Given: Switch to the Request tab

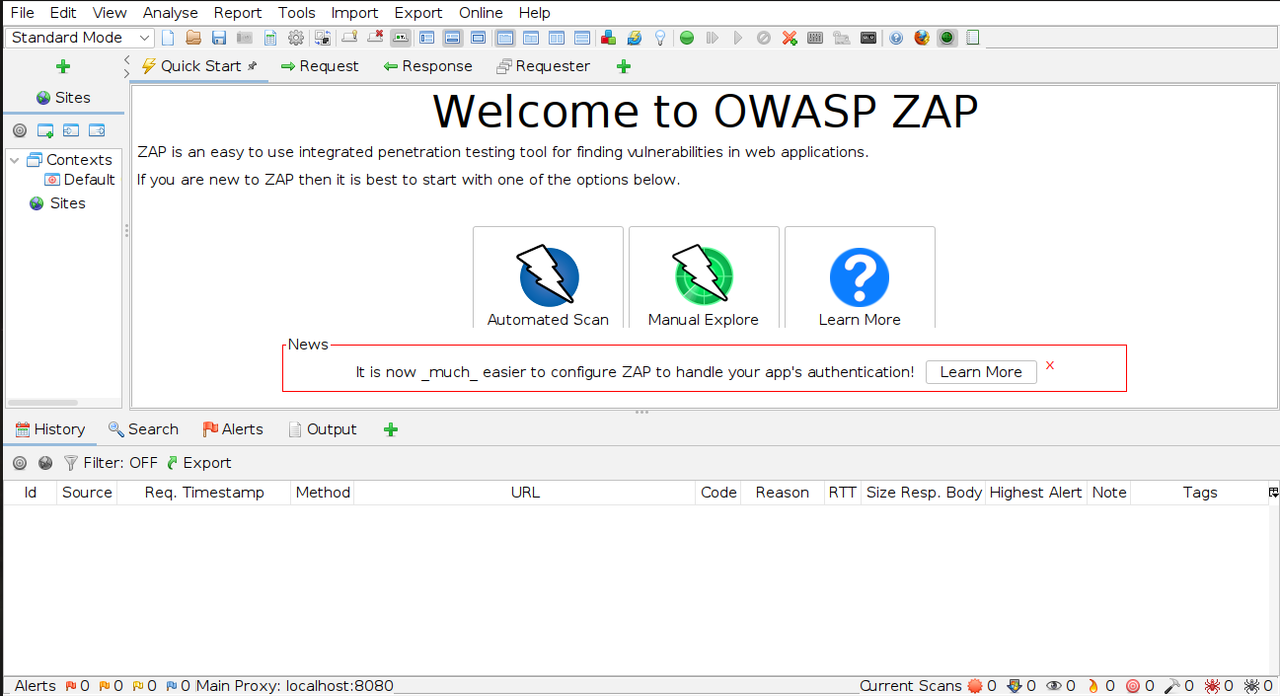Looking at the screenshot, I should coord(319,66).
